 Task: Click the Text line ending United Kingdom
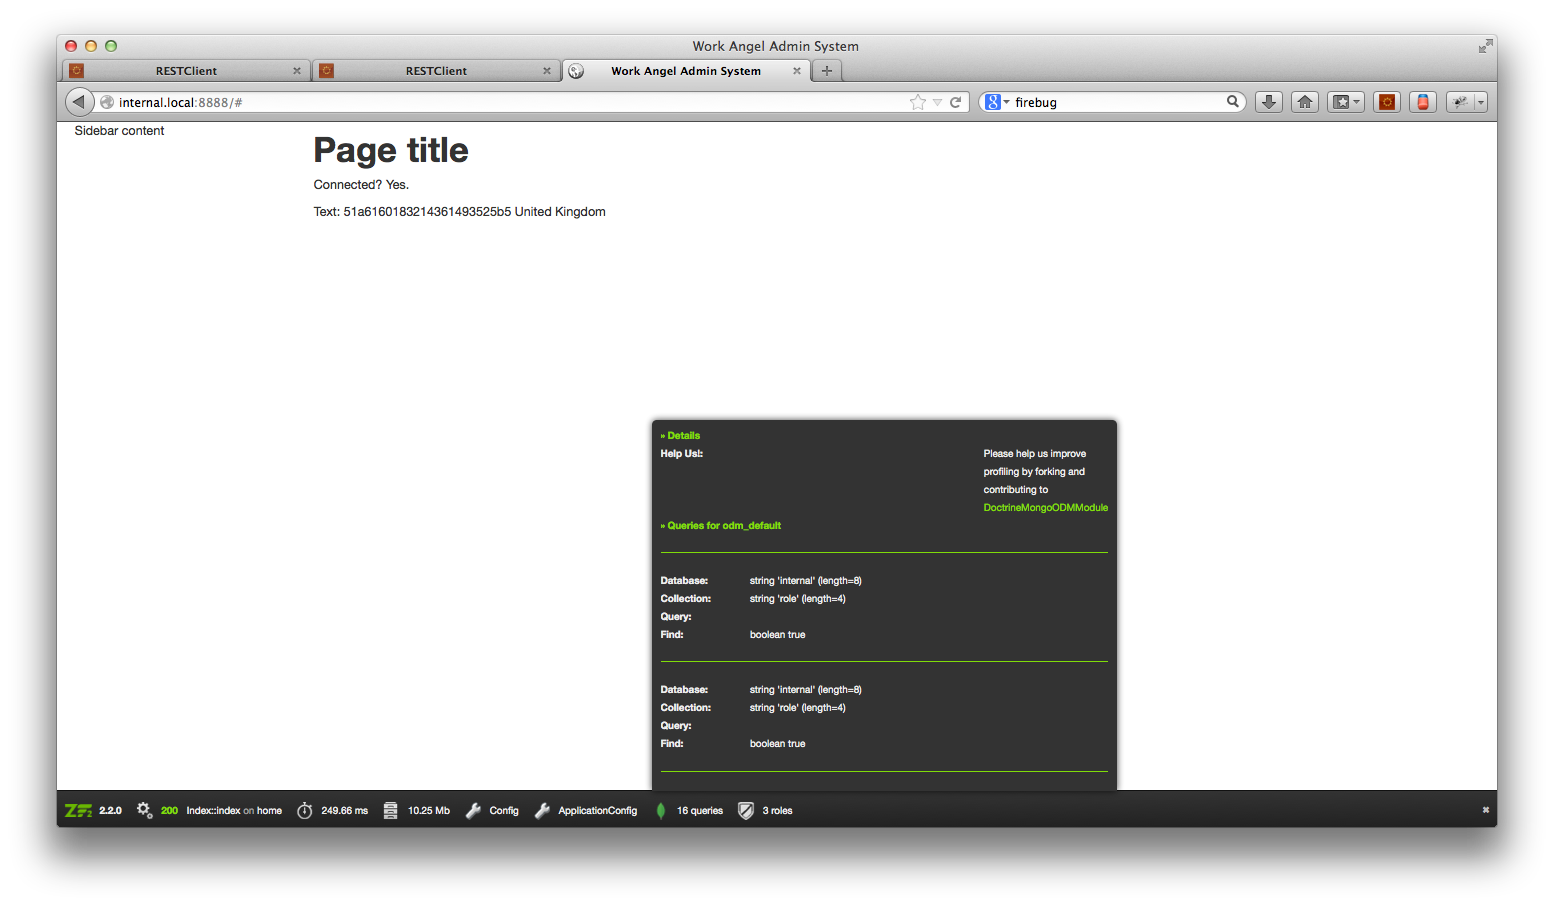click(459, 212)
